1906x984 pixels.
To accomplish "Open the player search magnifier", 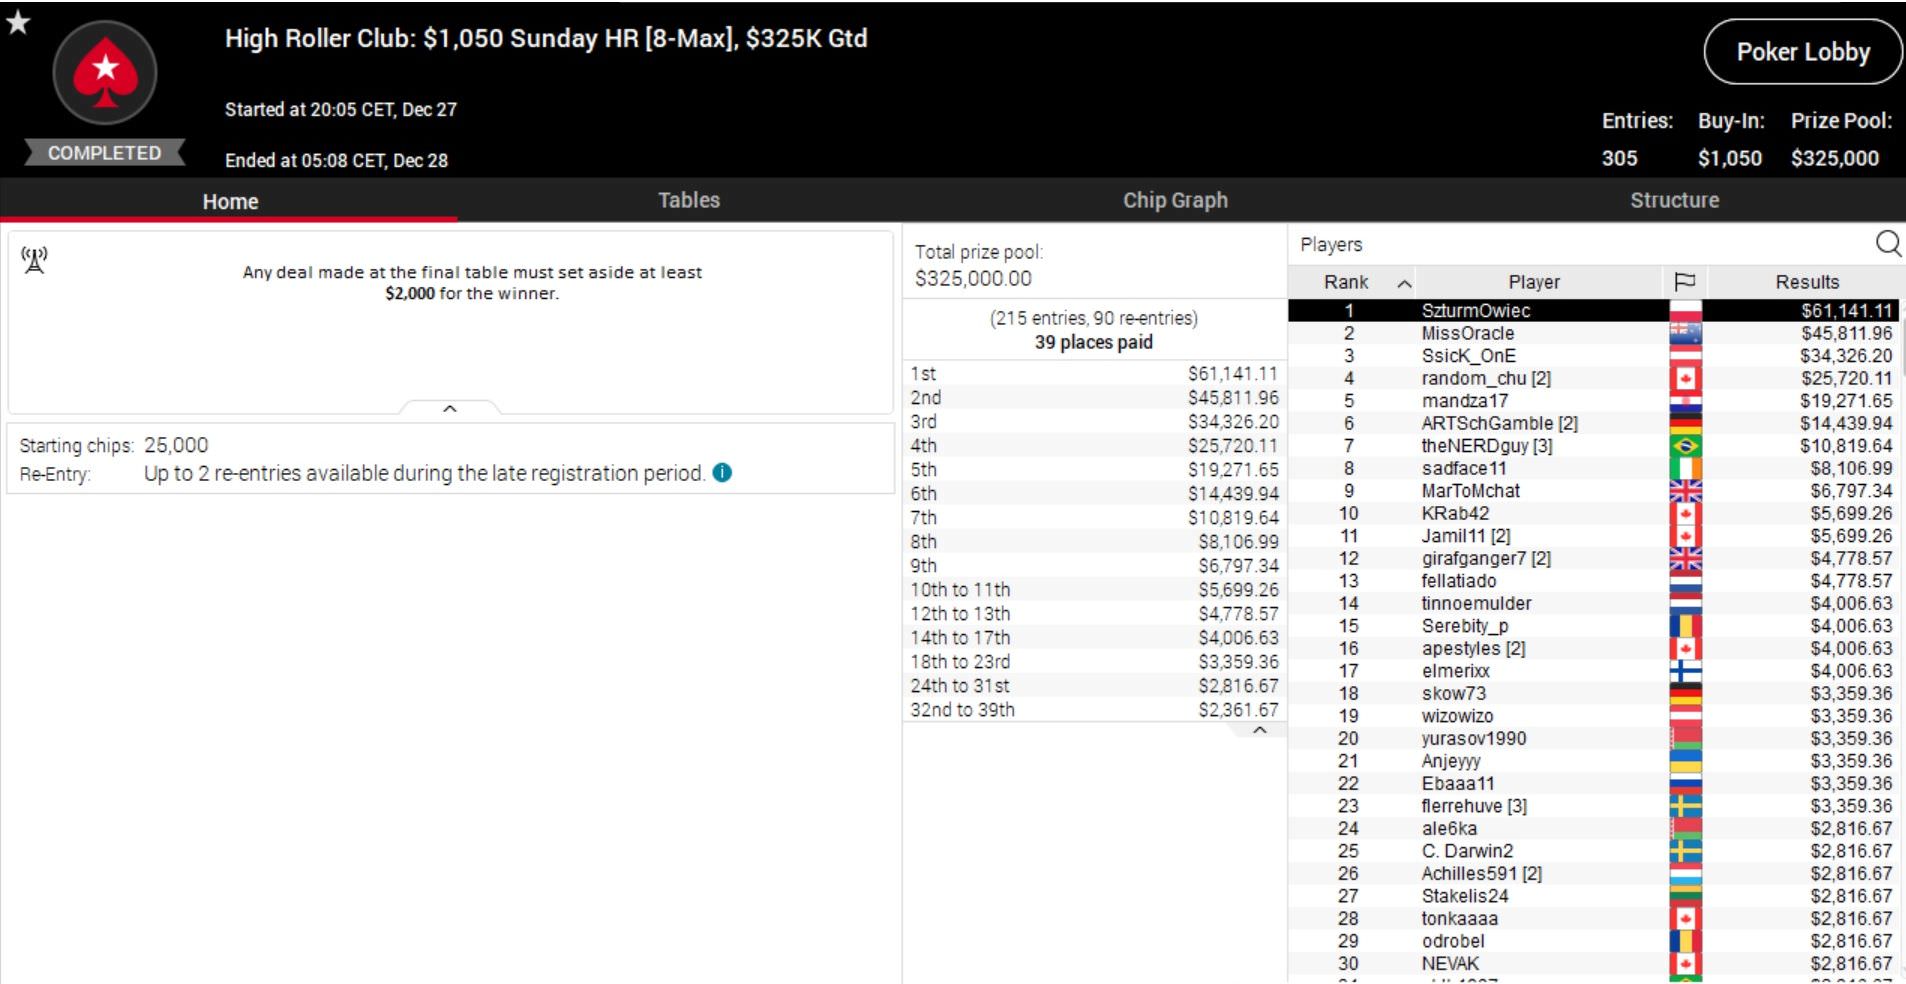I will pos(1887,244).
